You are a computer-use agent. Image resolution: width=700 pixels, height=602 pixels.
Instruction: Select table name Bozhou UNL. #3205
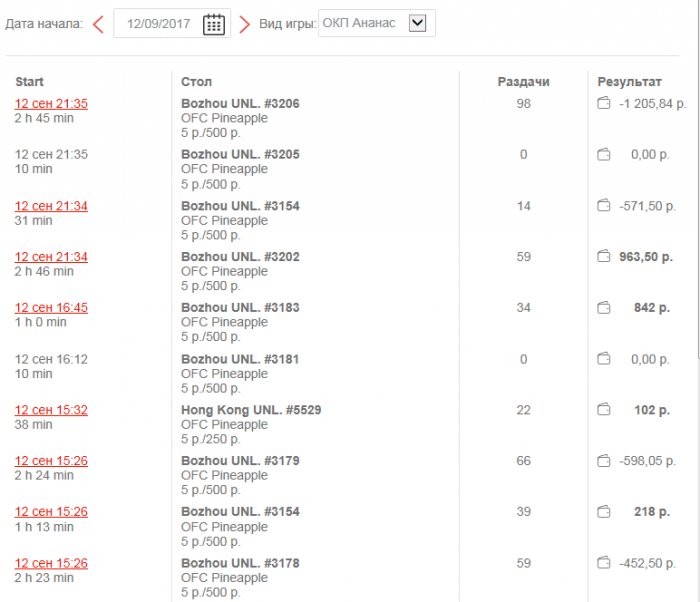click(x=240, y=155)
